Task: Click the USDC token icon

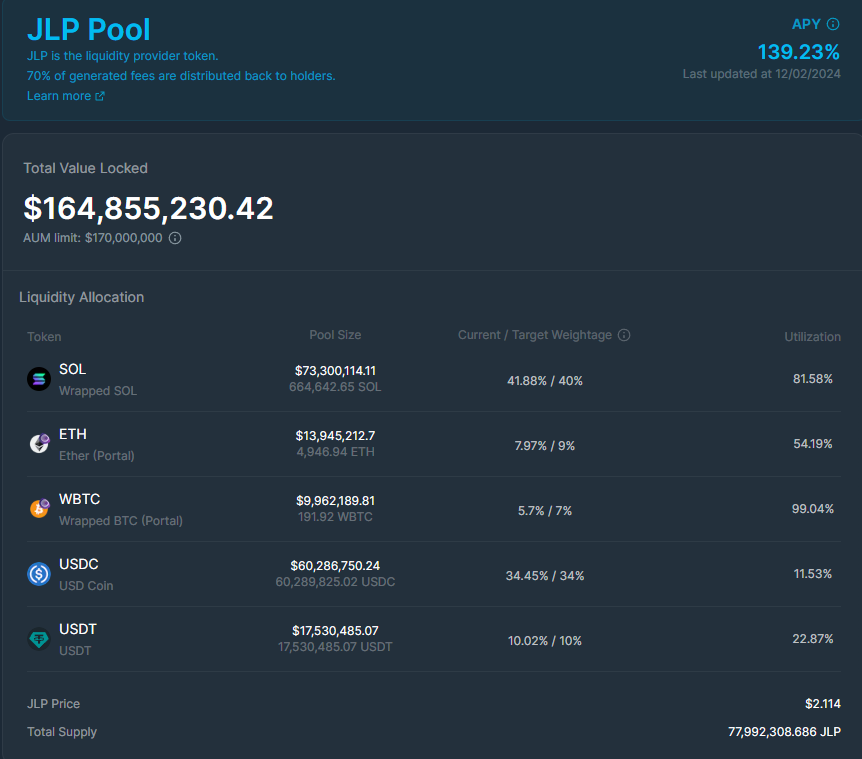Action: (39, 574)
